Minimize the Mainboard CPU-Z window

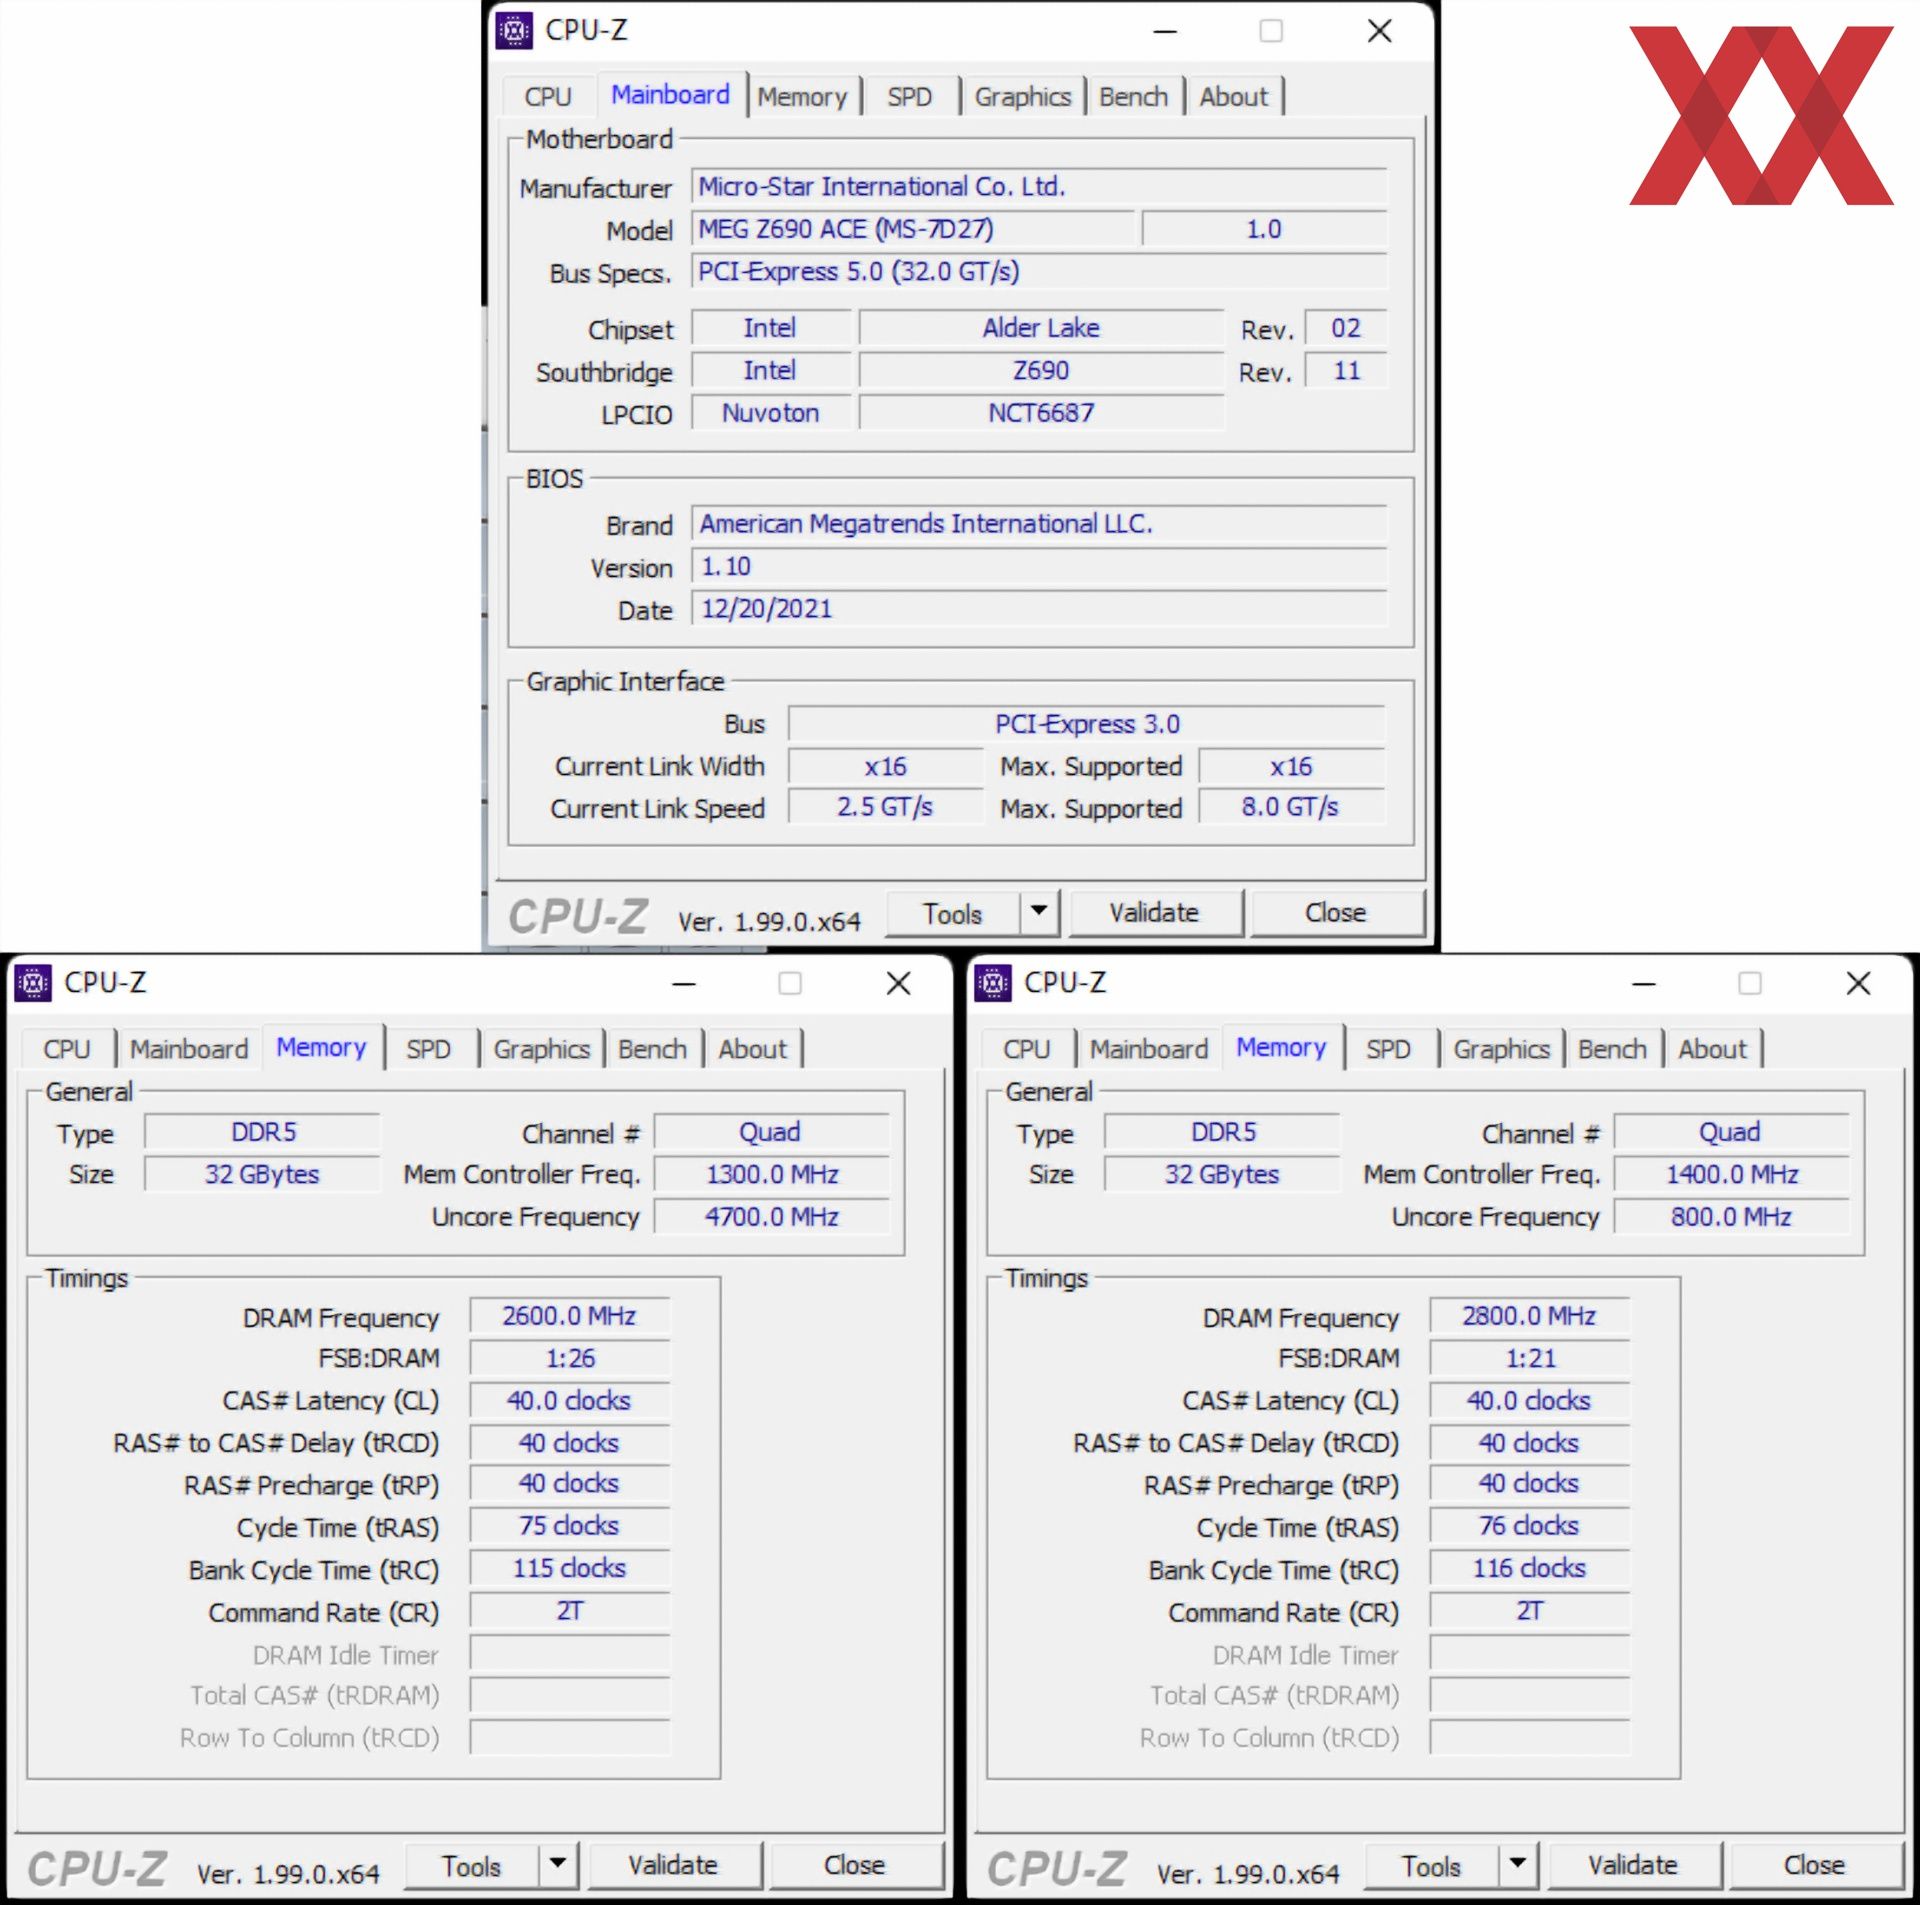[x=1165, y=32]
